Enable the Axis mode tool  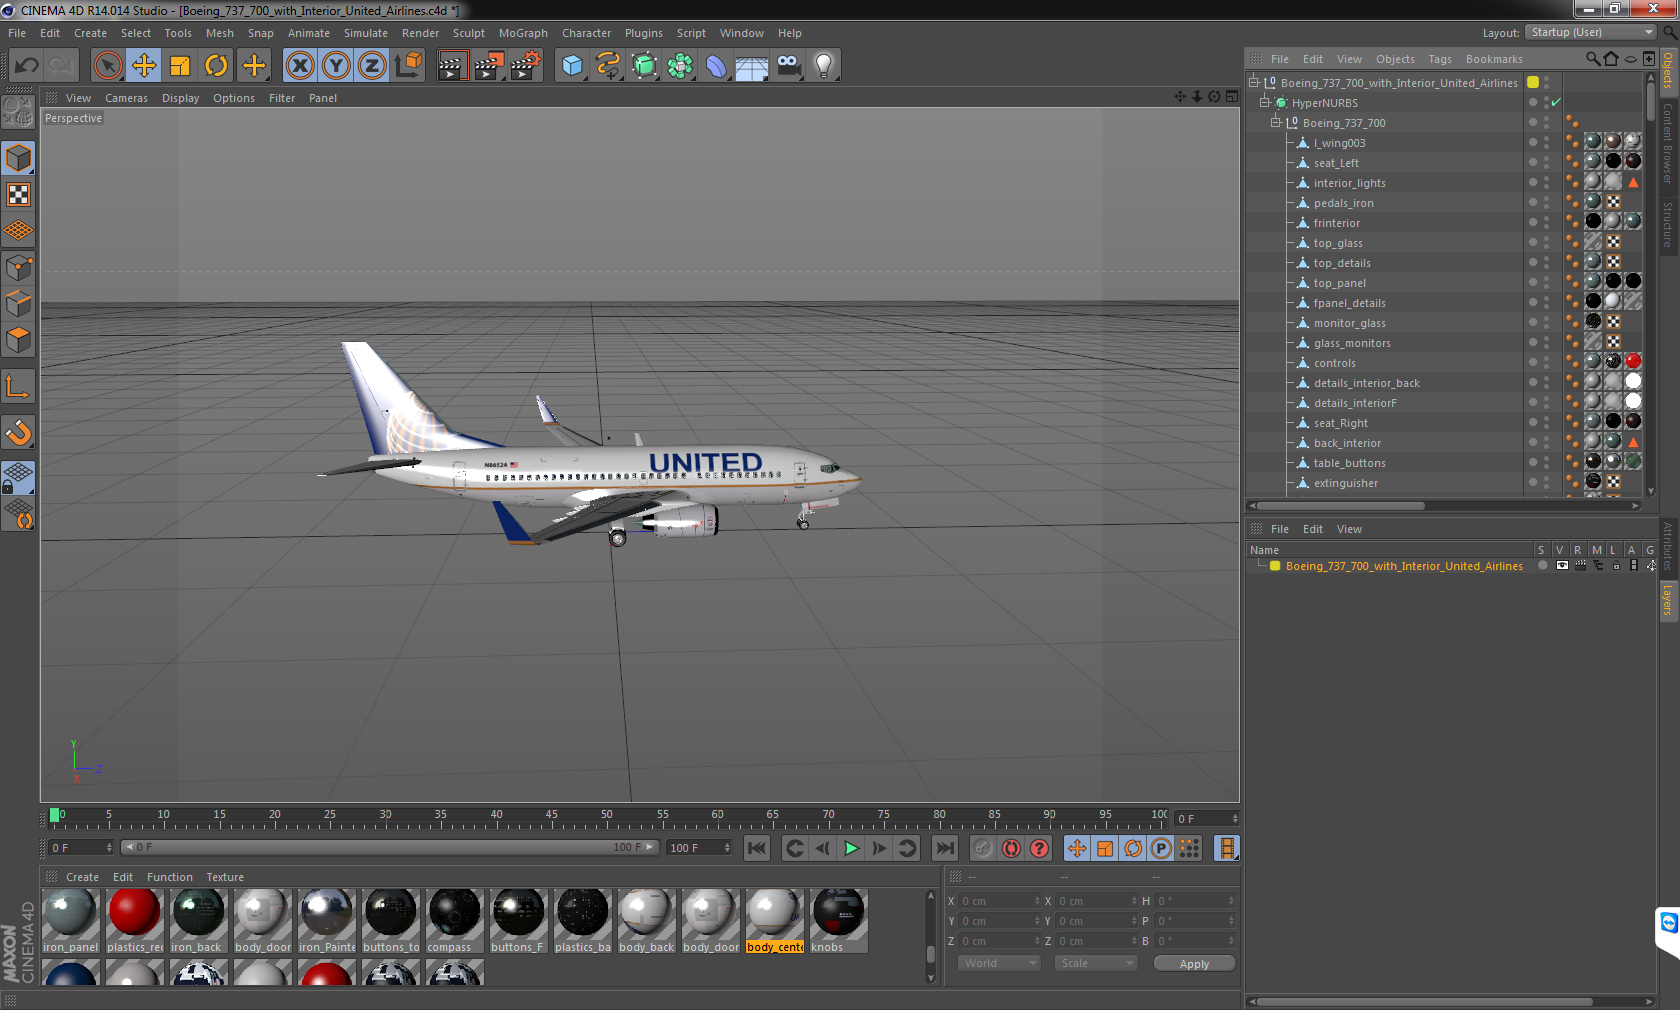pos(18,386)
